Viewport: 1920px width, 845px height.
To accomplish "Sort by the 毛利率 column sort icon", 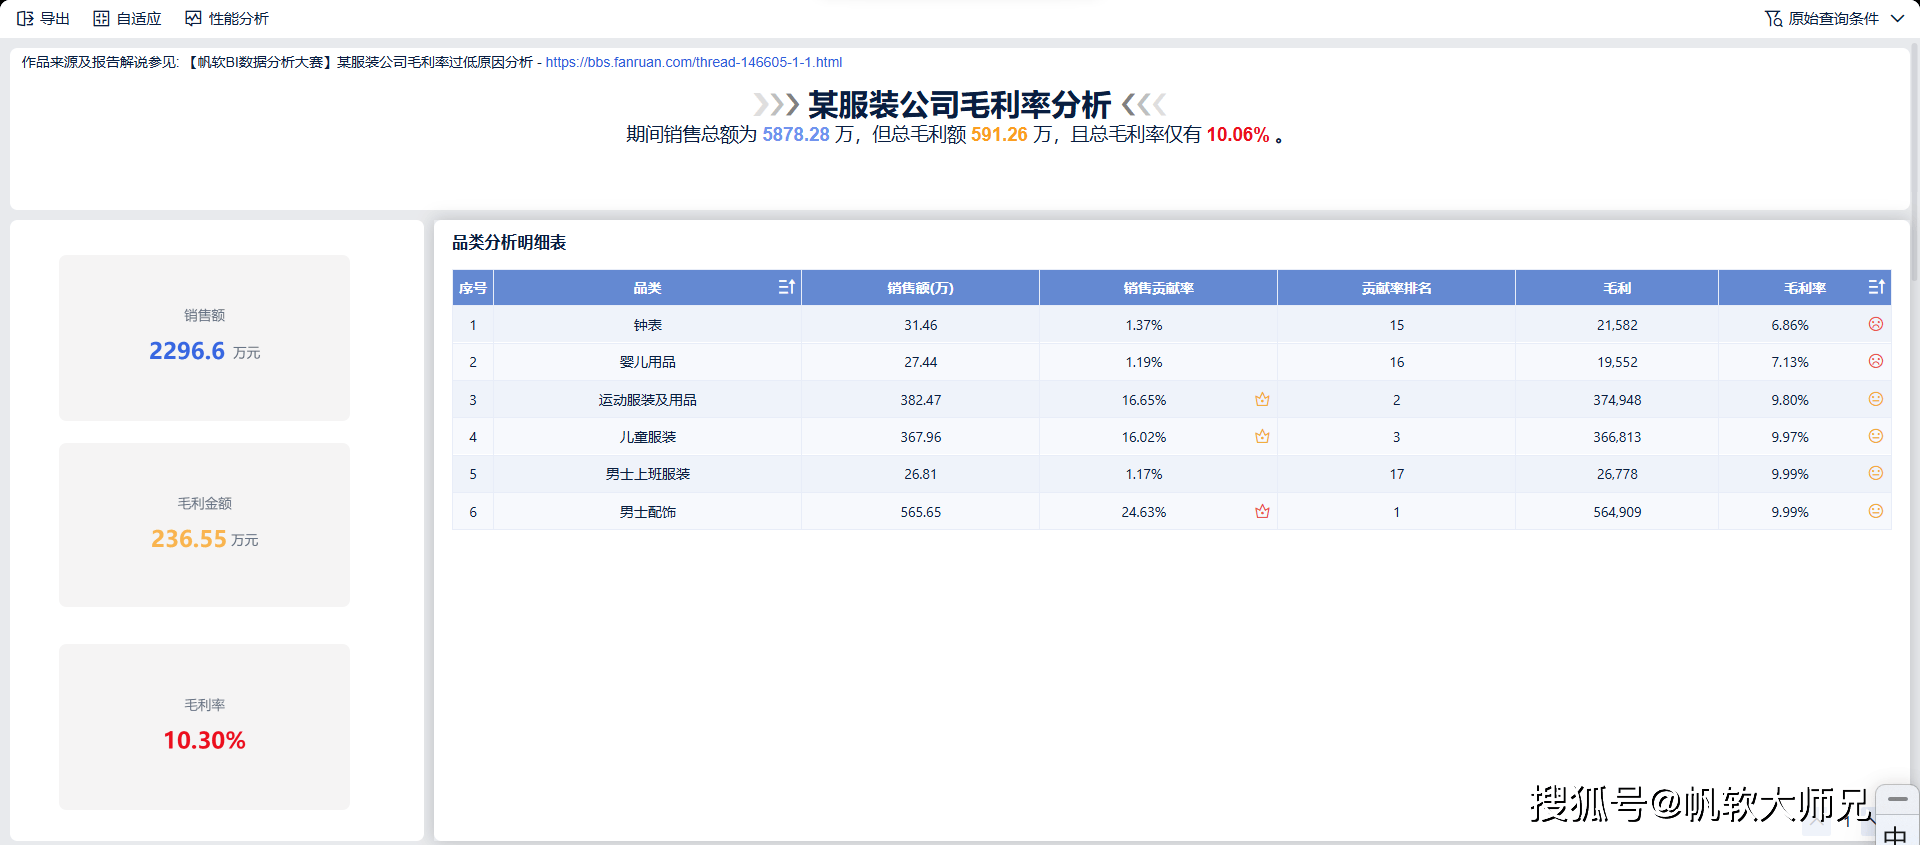I will point(1876,287).
